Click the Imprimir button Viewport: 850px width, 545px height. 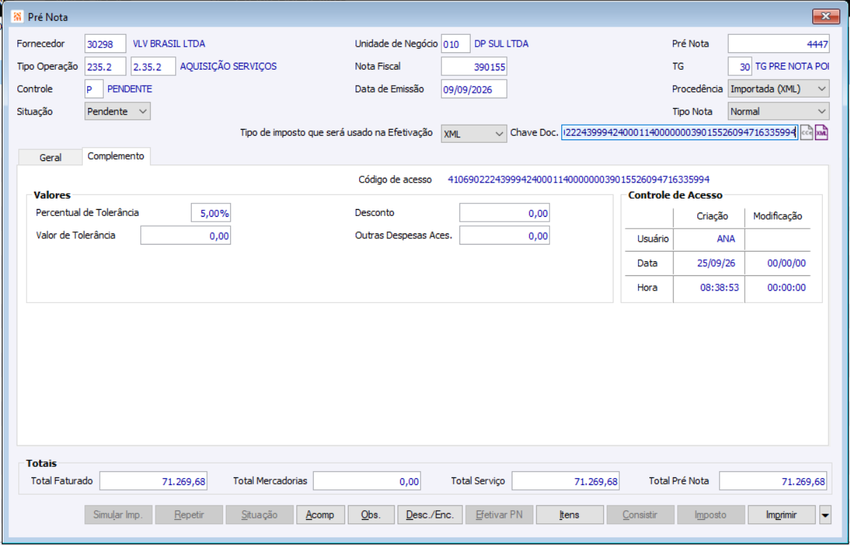(x=781, y=515)
